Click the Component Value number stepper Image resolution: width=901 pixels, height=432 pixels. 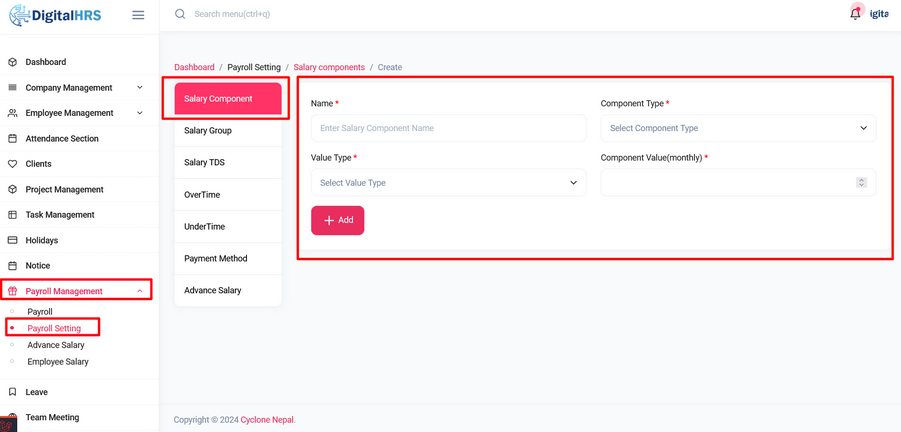tap(861, 183)
